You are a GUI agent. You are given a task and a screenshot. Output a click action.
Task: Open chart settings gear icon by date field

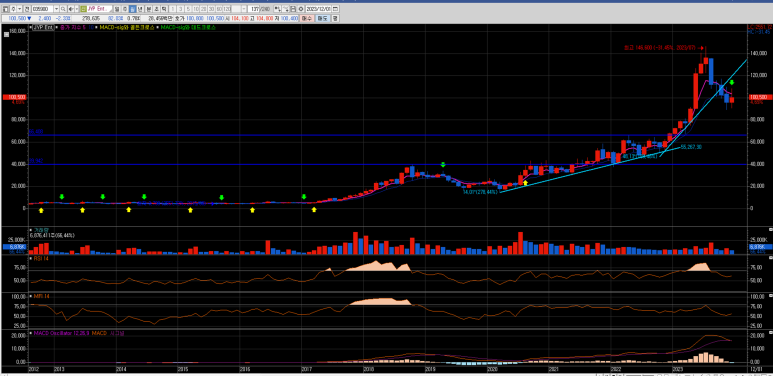coord(301,9)
